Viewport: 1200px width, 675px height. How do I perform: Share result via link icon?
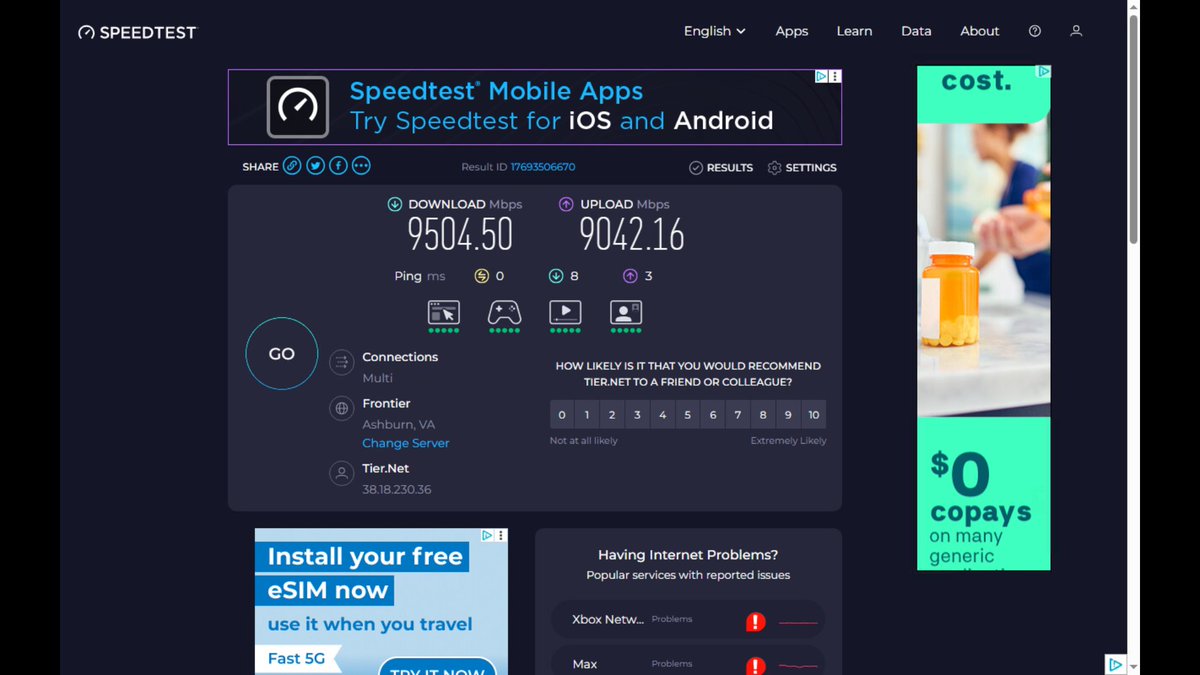pos(292,166)
